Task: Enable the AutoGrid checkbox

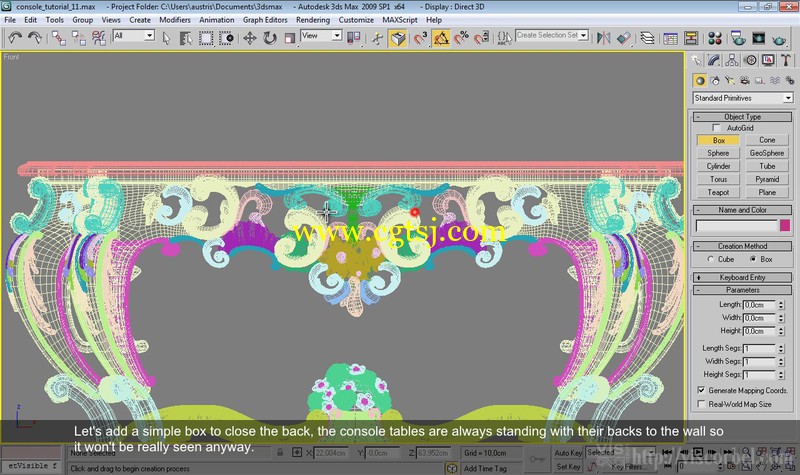Action: tap(716, 128)
